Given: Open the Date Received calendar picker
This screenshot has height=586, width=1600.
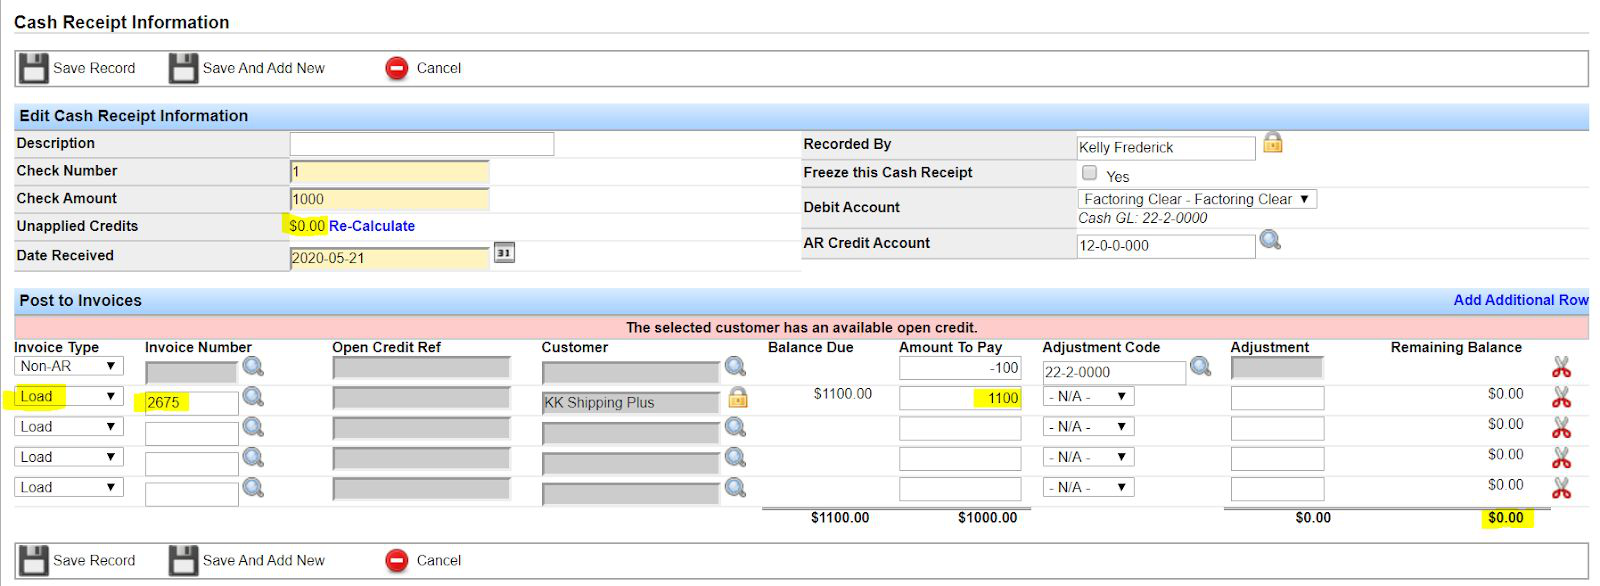Looking at the screenshot, I should point(504,253).
